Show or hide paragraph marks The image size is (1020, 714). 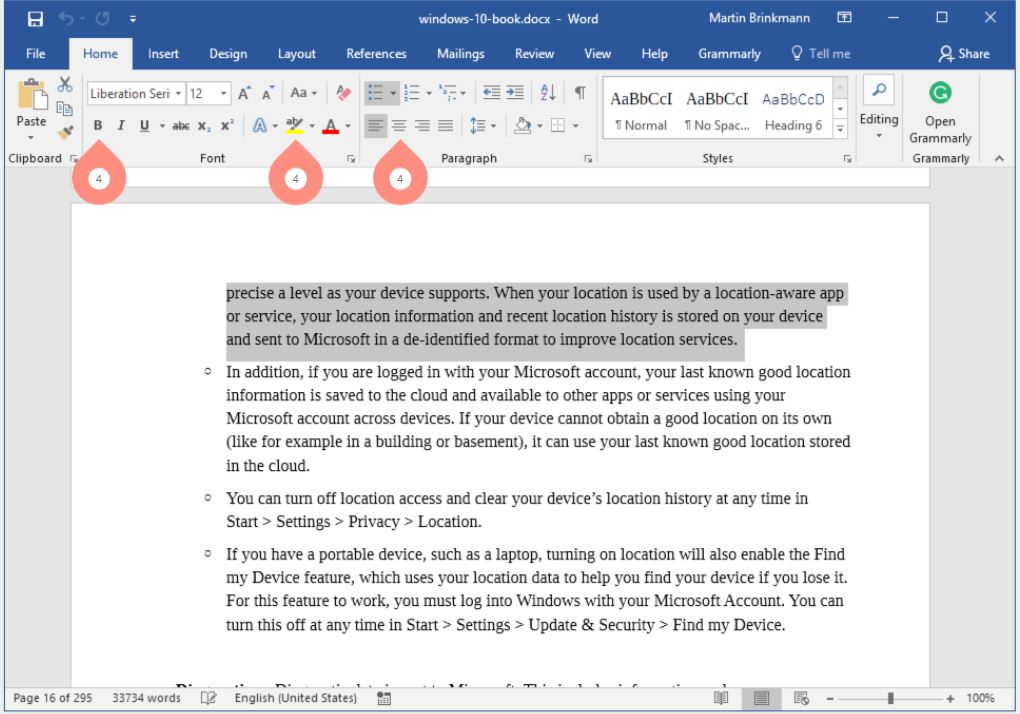[579, 93]
